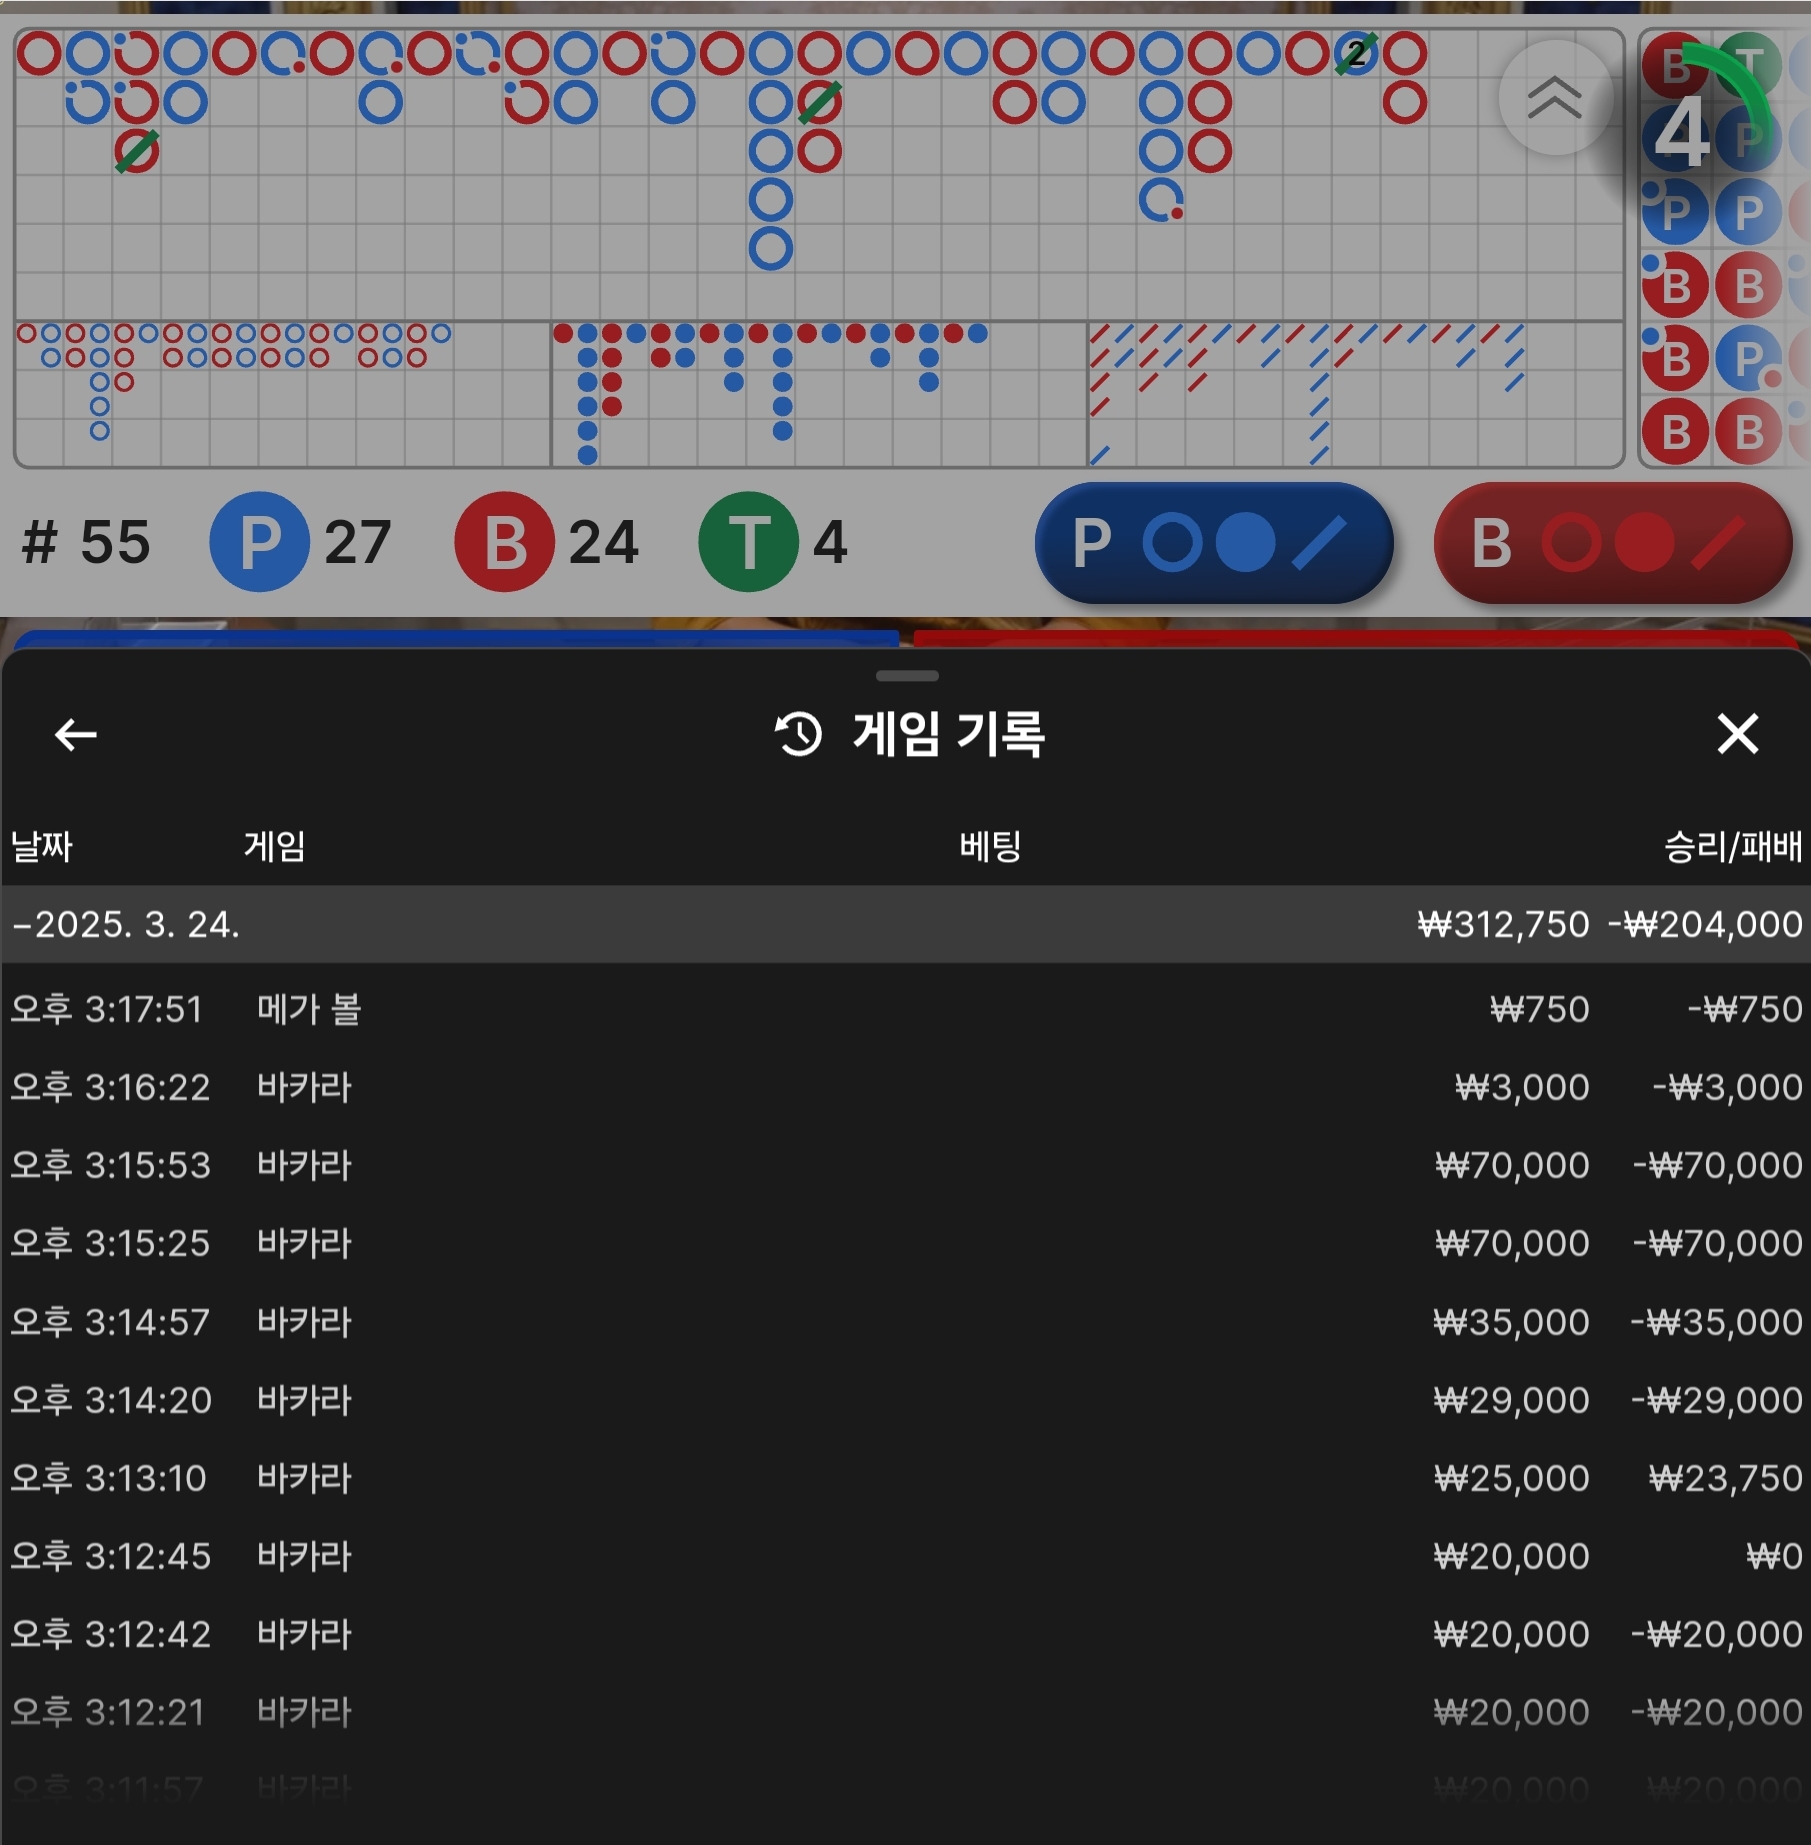1811x1845 pixels.
Task: Open the 3:12:45 baccarat ₩0 record
Action: (905, 1556)
